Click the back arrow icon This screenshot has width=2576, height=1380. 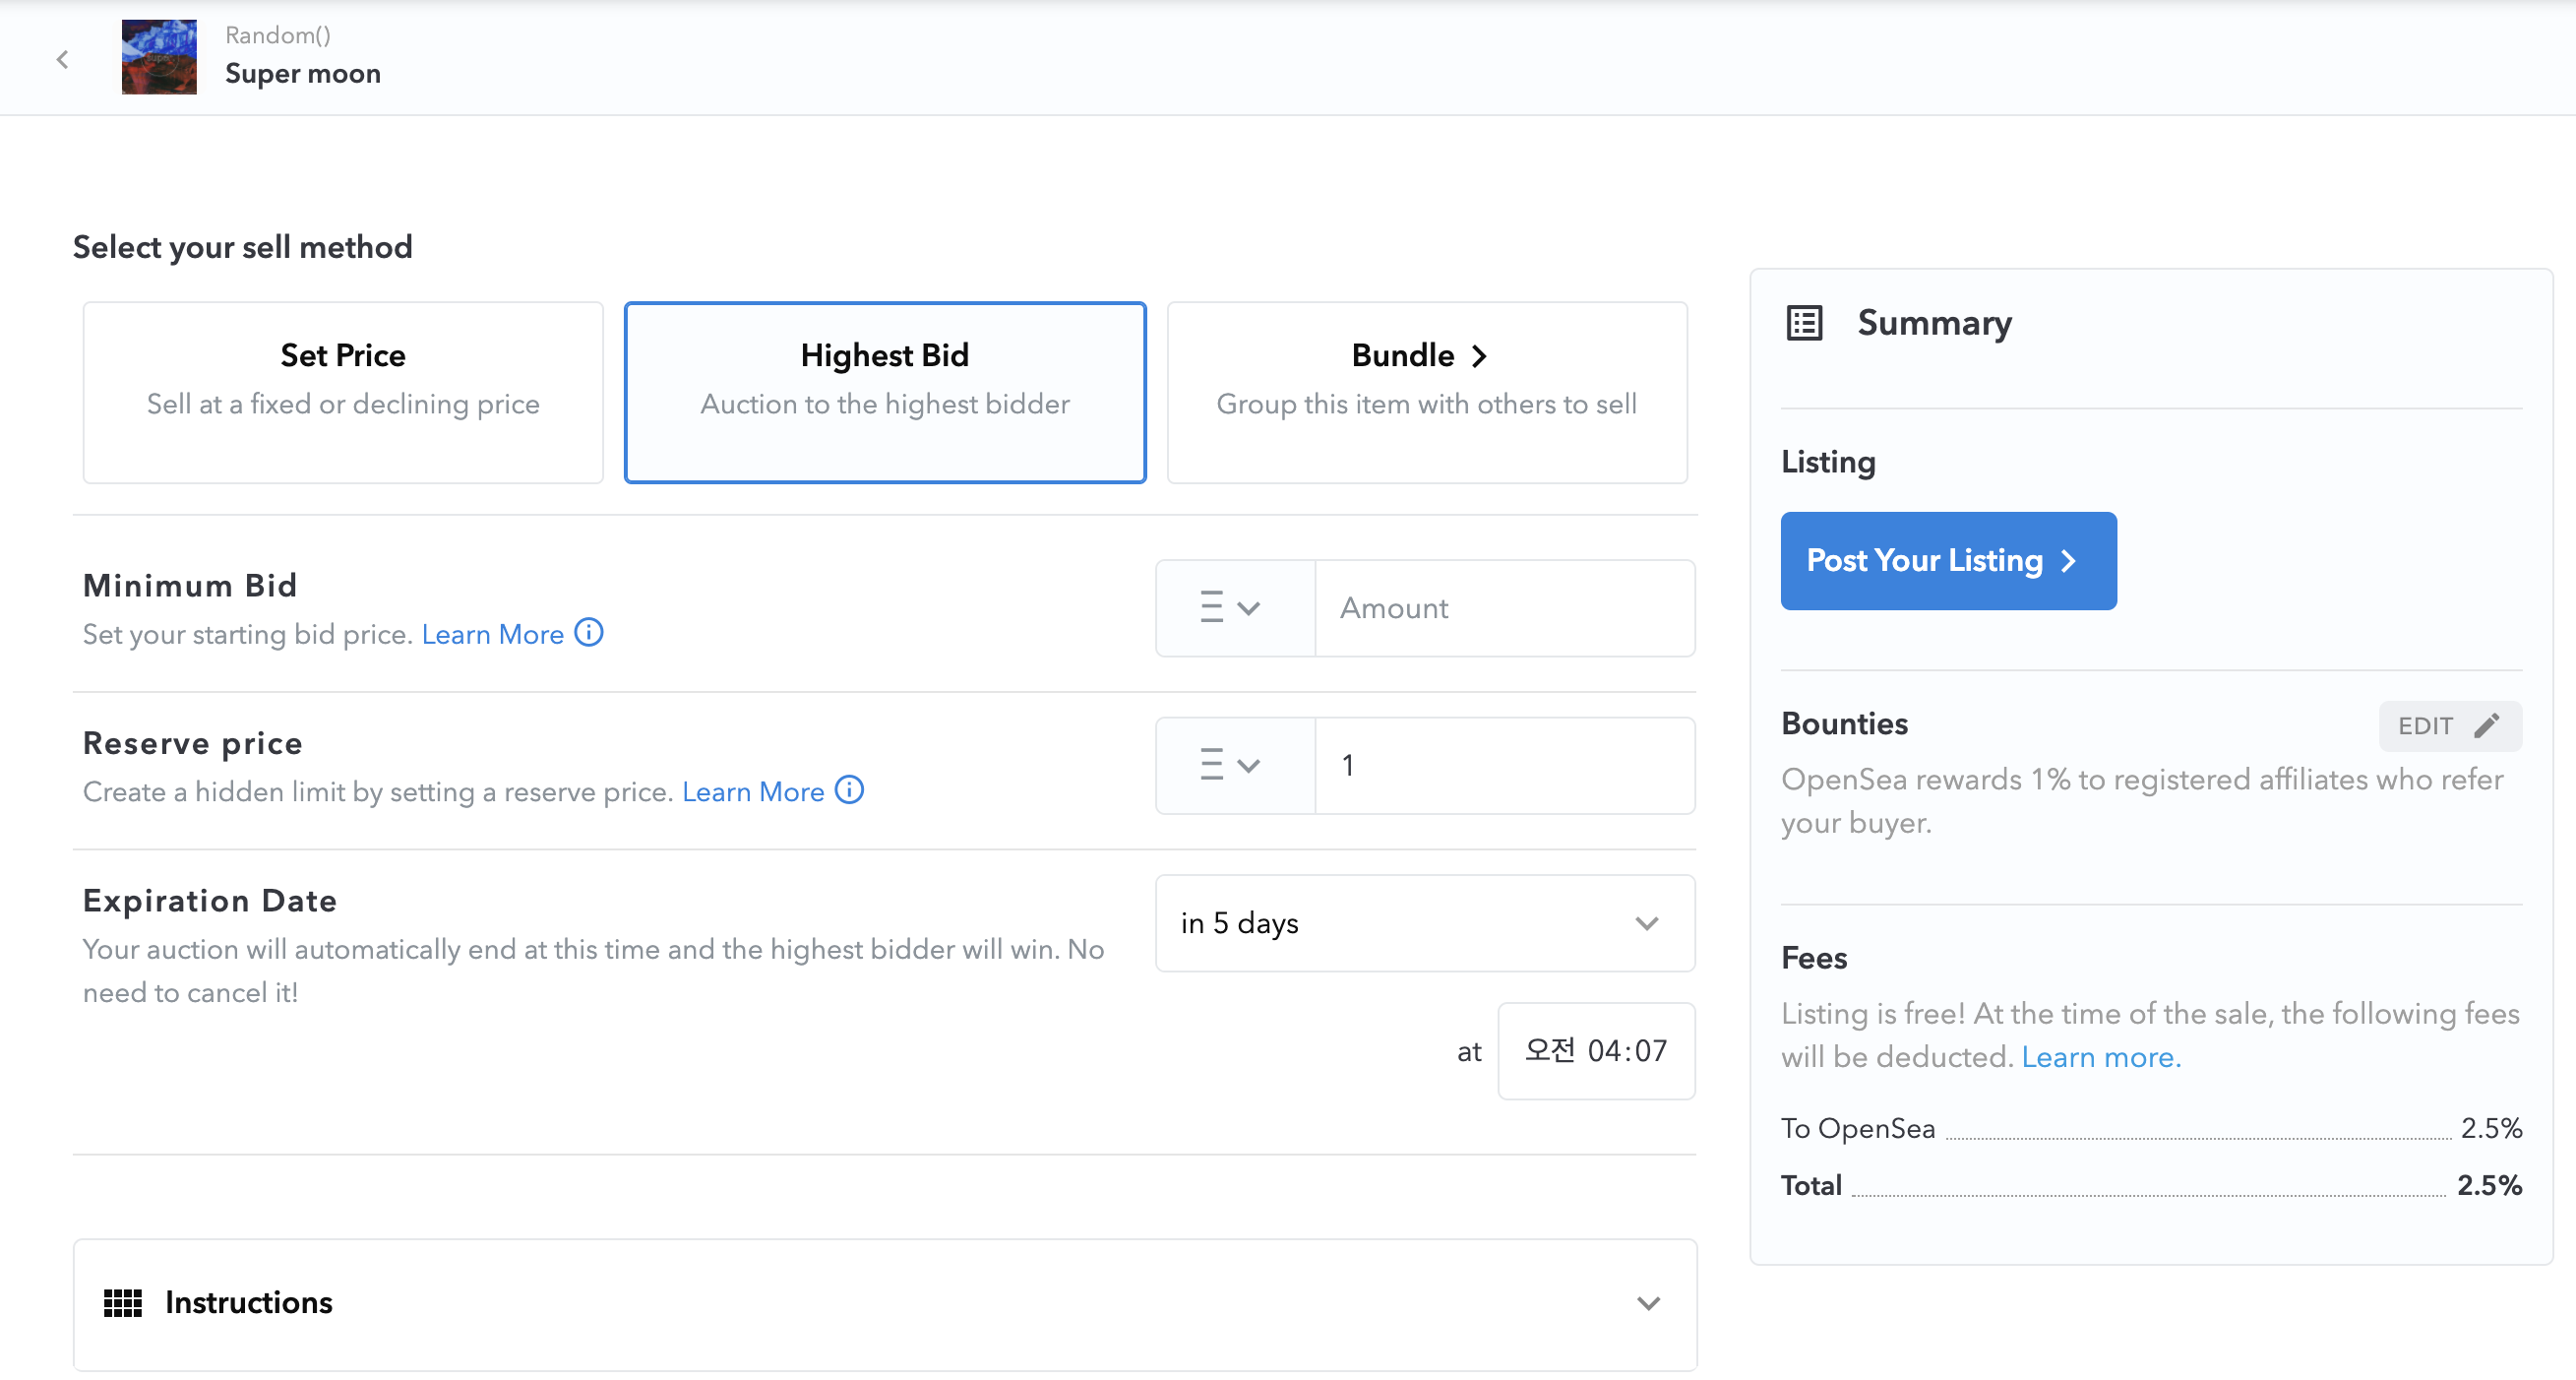click(x=62, y=59)
